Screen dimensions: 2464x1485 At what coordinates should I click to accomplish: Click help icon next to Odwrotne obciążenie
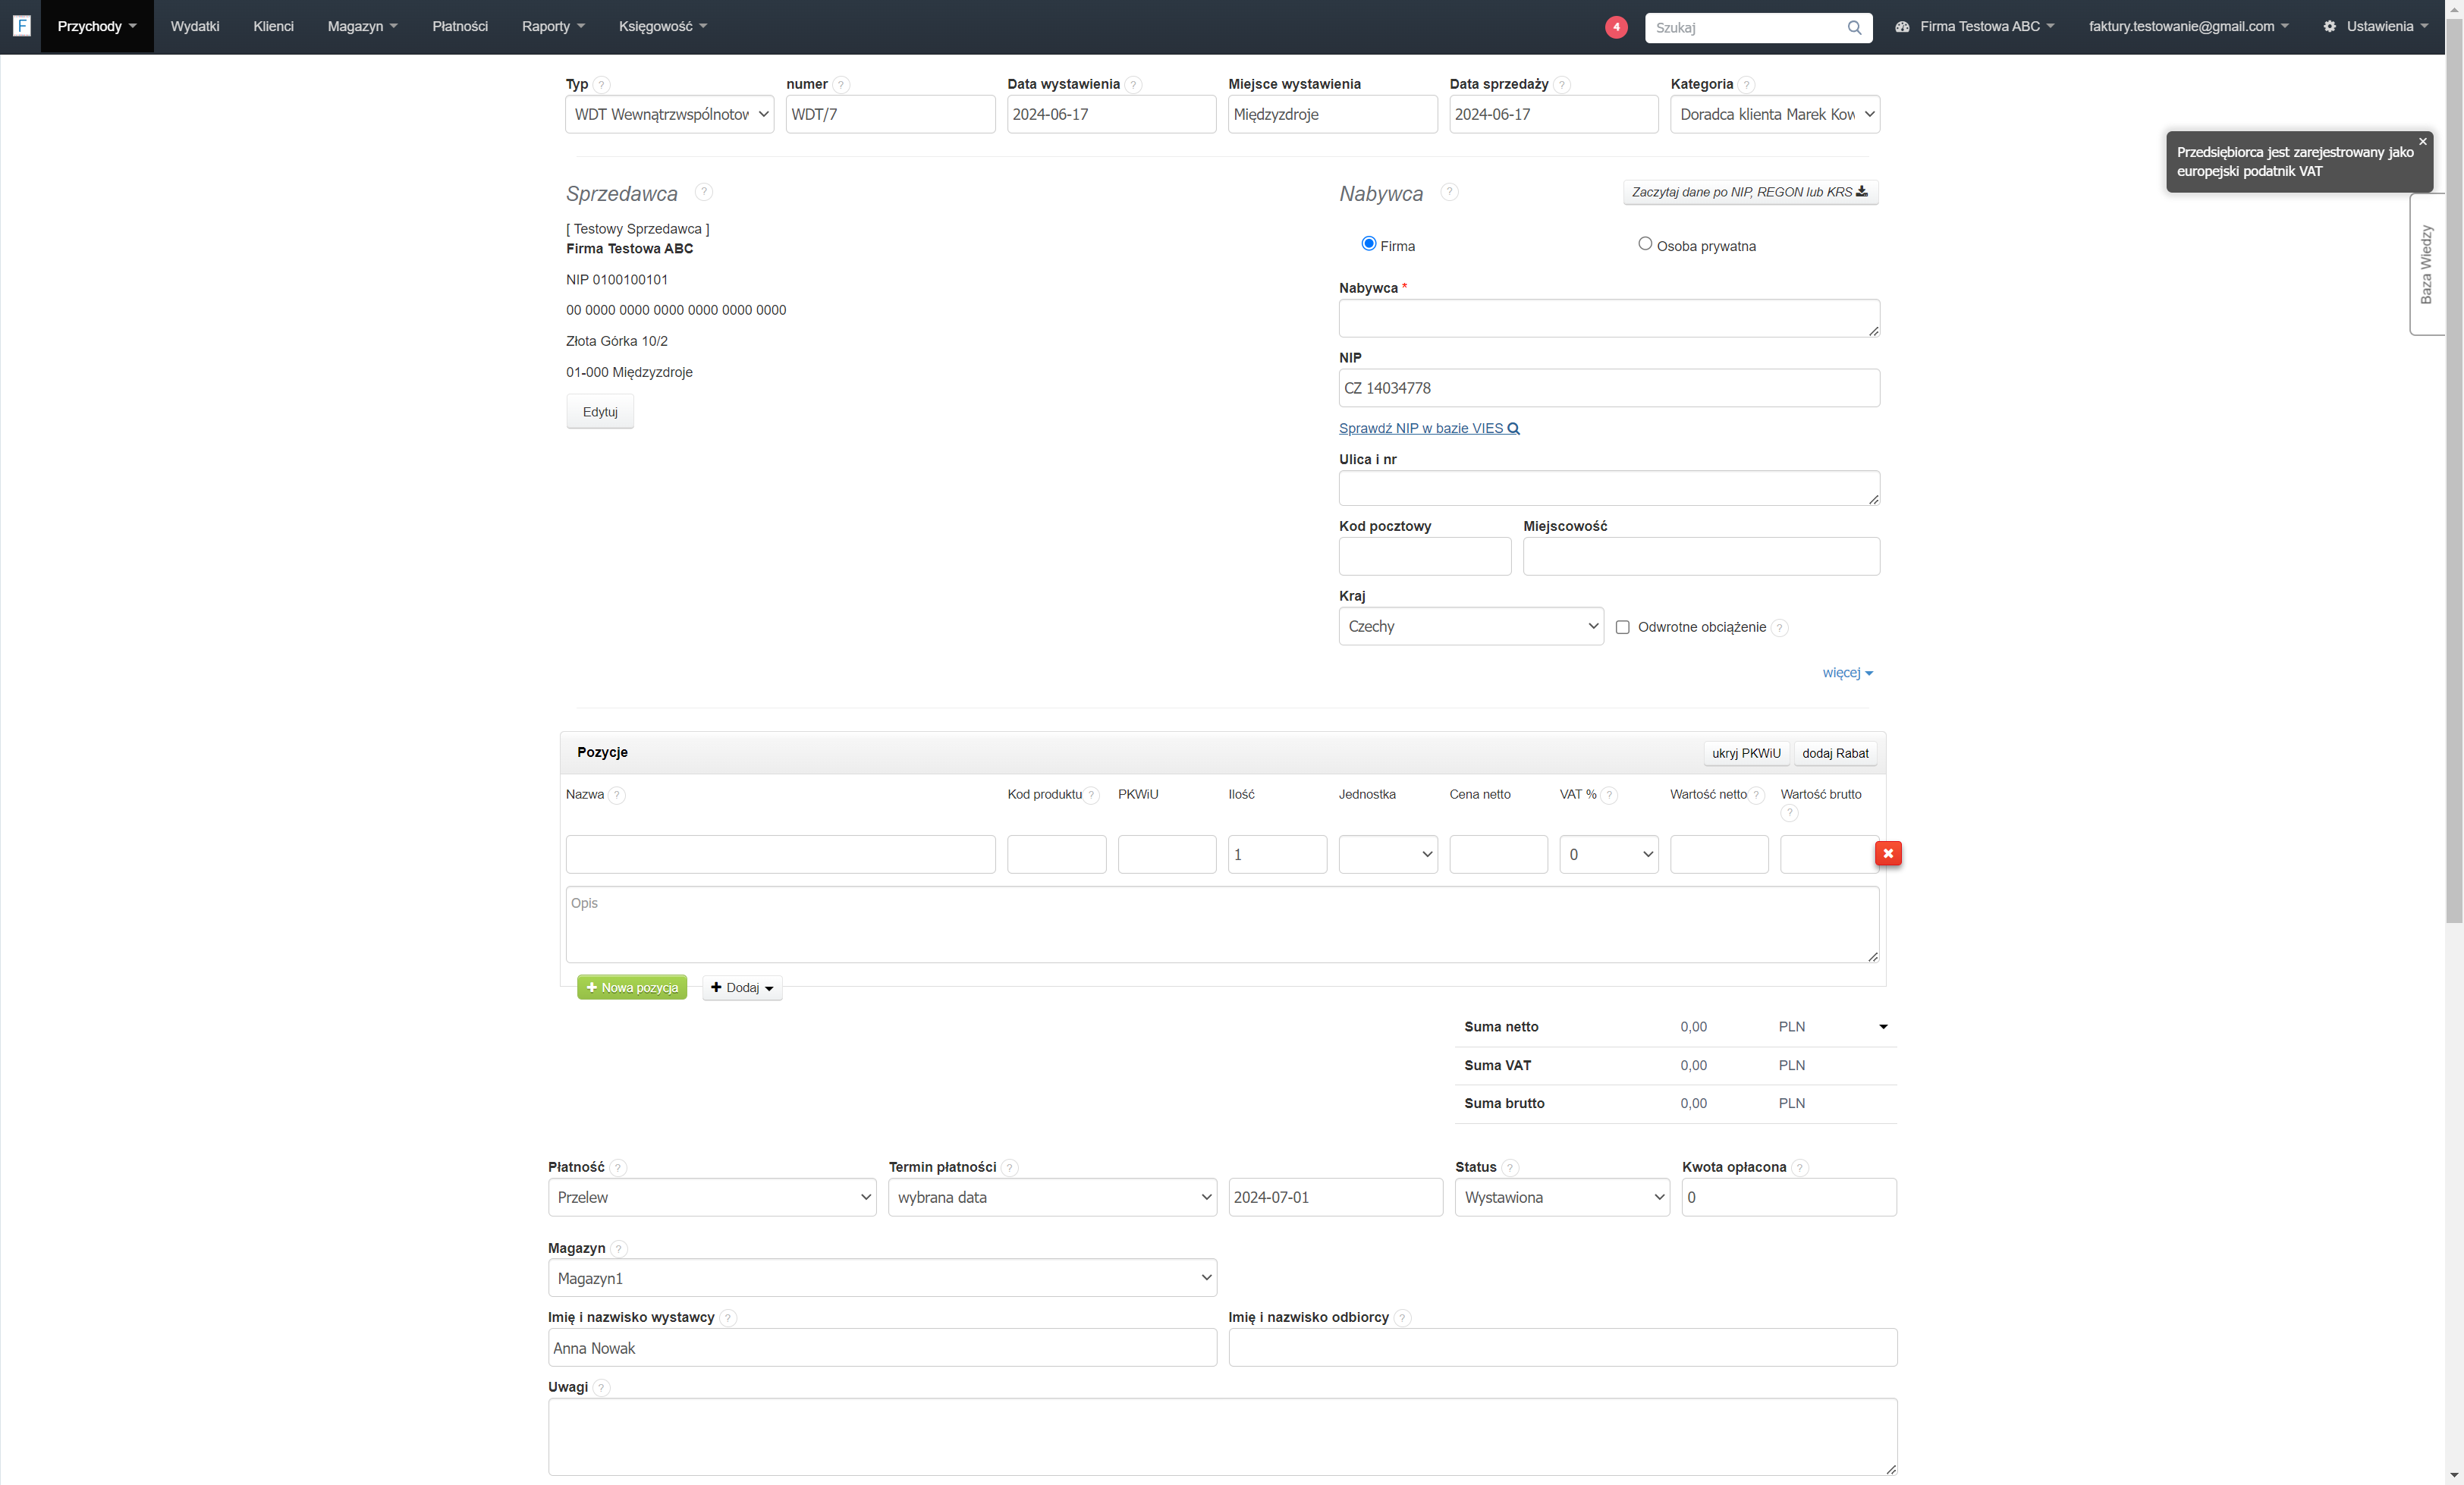point(1780,628)
